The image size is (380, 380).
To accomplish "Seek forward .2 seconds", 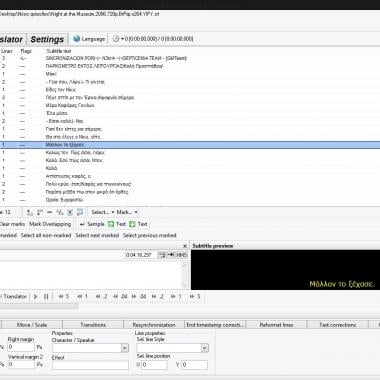I will pos(157,297).
